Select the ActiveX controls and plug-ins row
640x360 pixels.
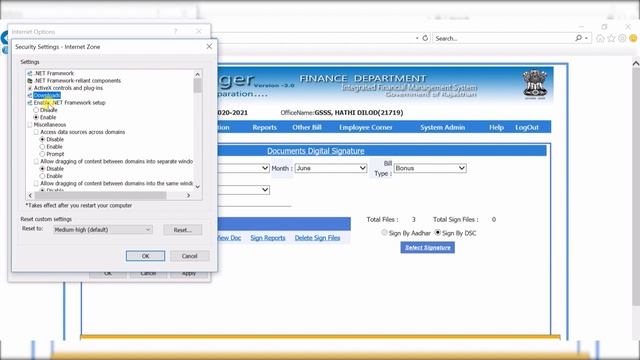(68, 88)
